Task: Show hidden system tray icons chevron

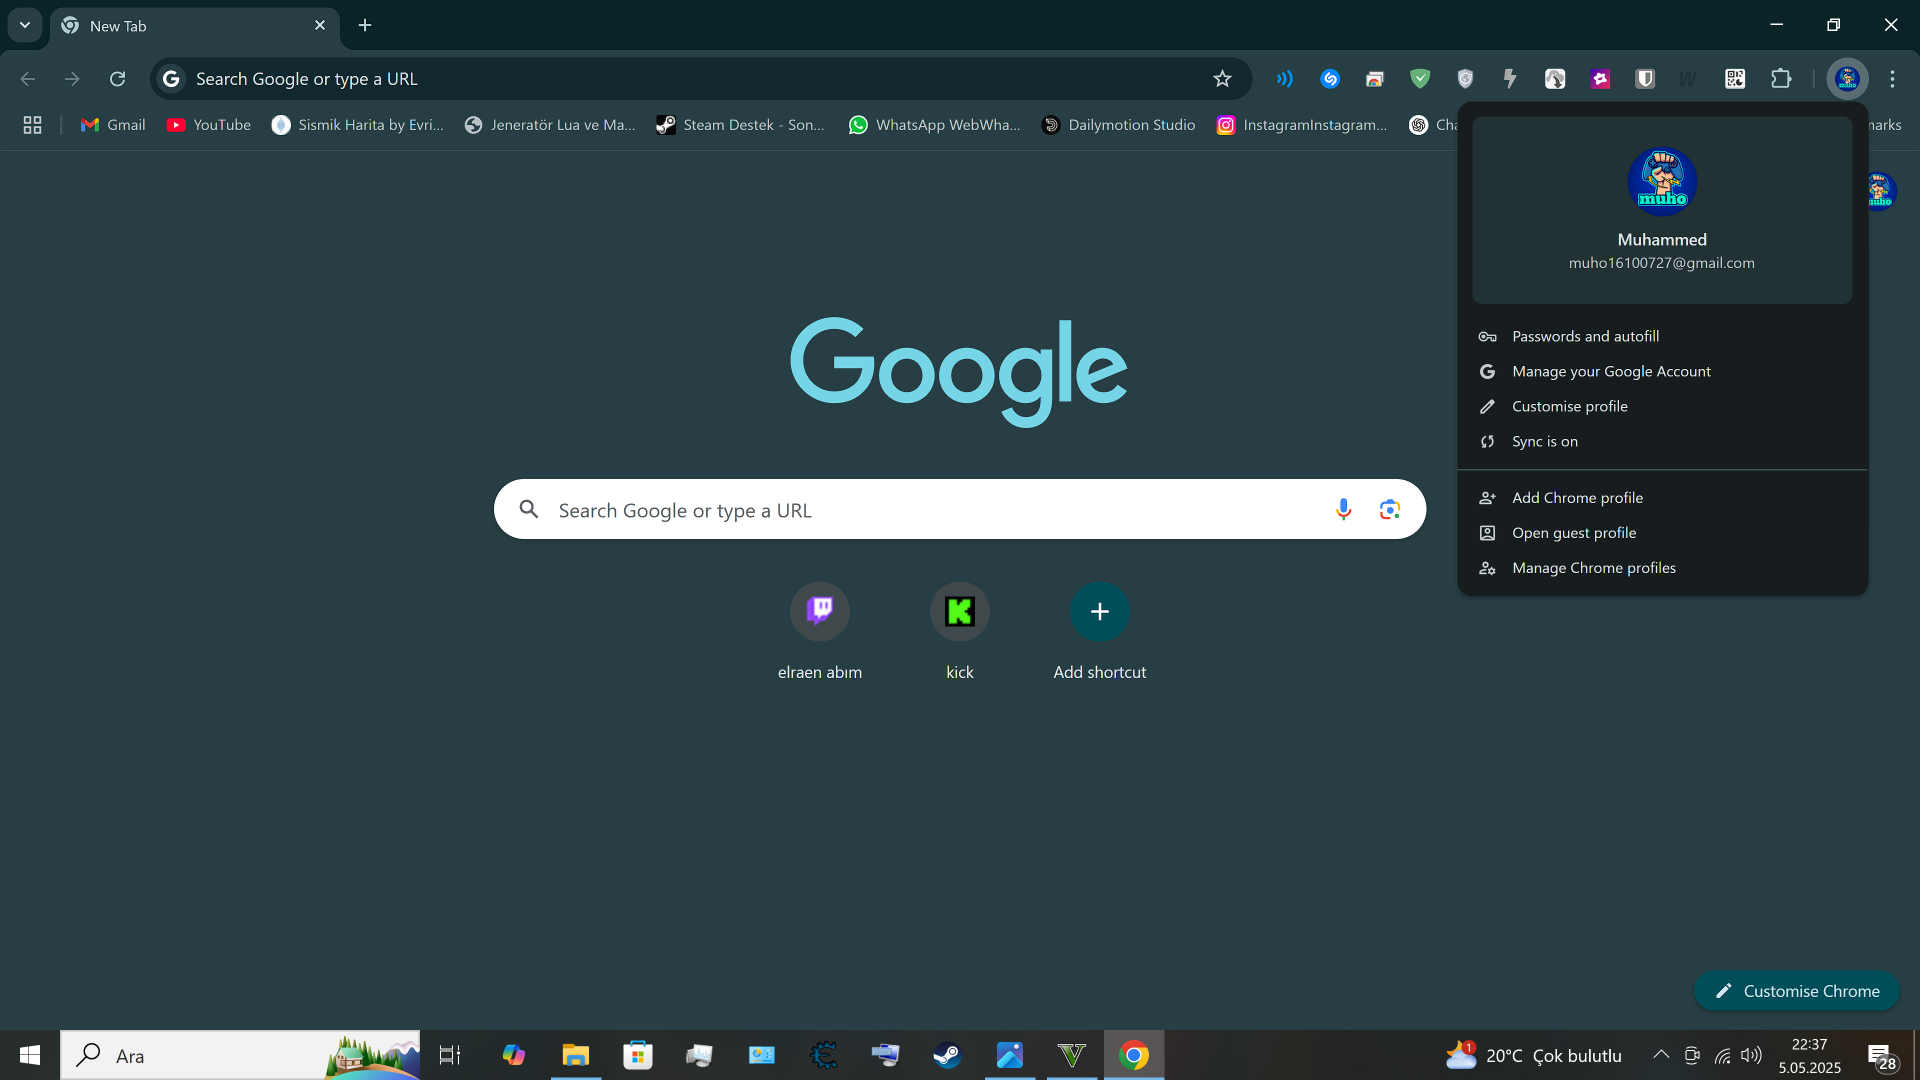Action: click(x=1660, y=1055)
